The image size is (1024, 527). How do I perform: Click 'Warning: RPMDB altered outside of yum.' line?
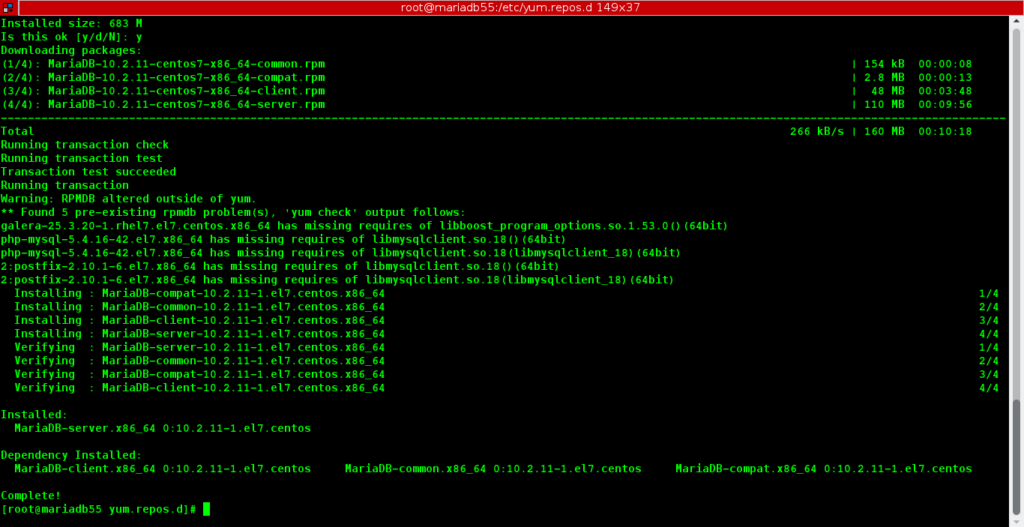pos(129,199)
